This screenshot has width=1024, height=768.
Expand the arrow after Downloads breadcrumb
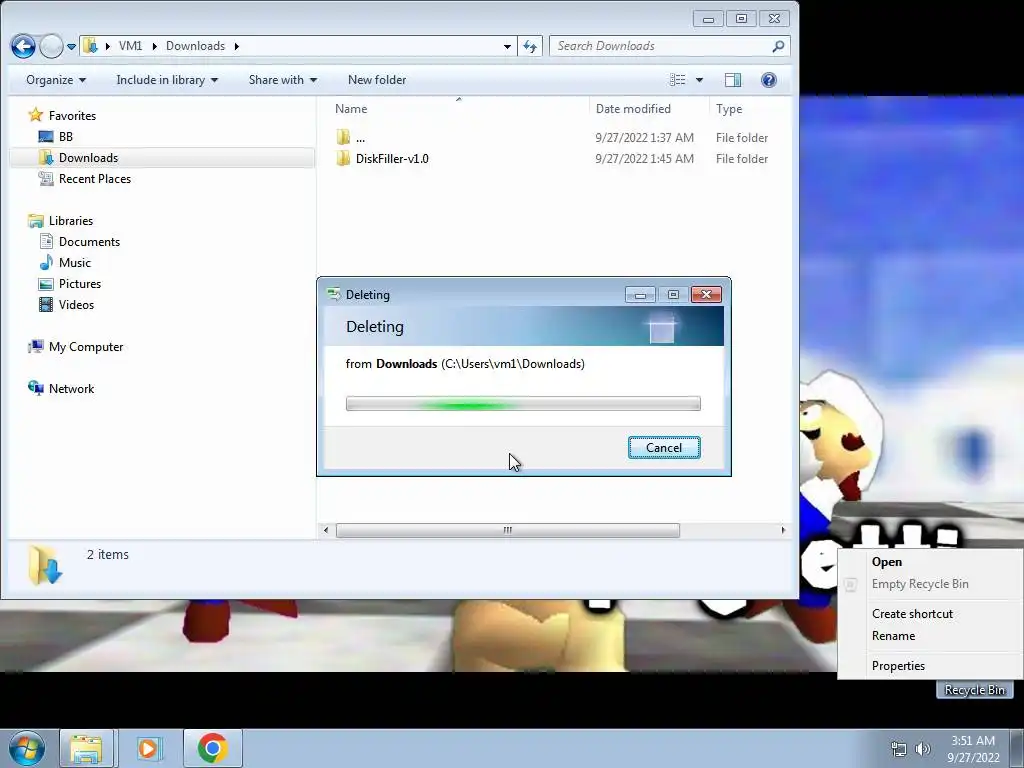click(236, 46)
